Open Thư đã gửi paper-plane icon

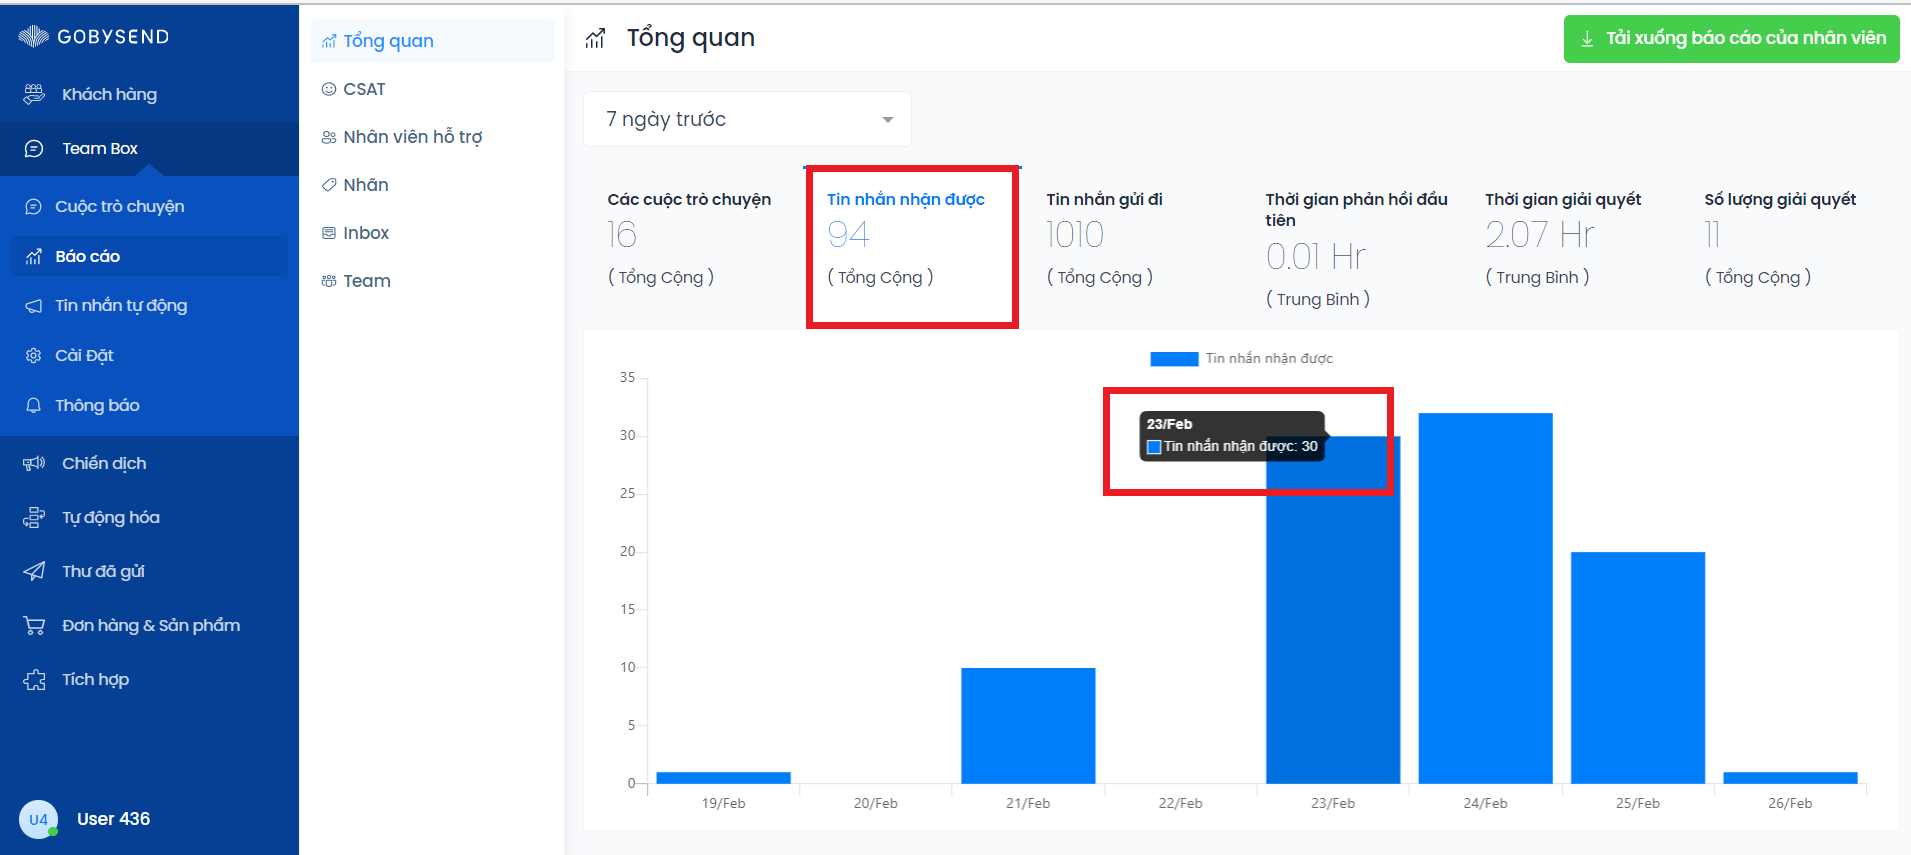pos(34,571)
